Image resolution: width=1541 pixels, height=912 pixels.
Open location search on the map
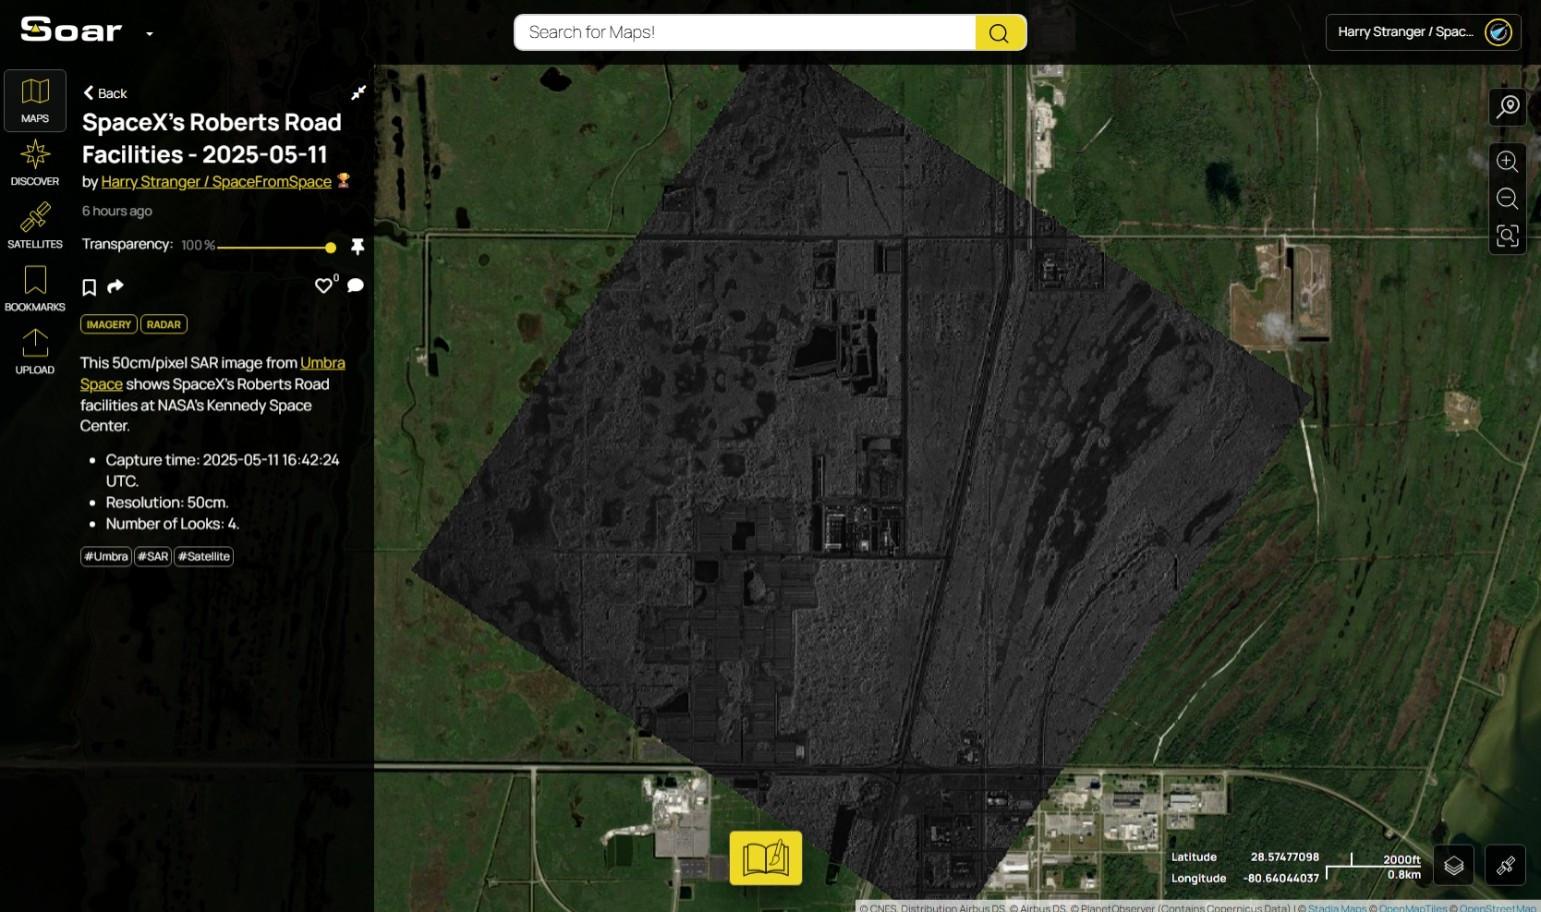point(1508,106)
